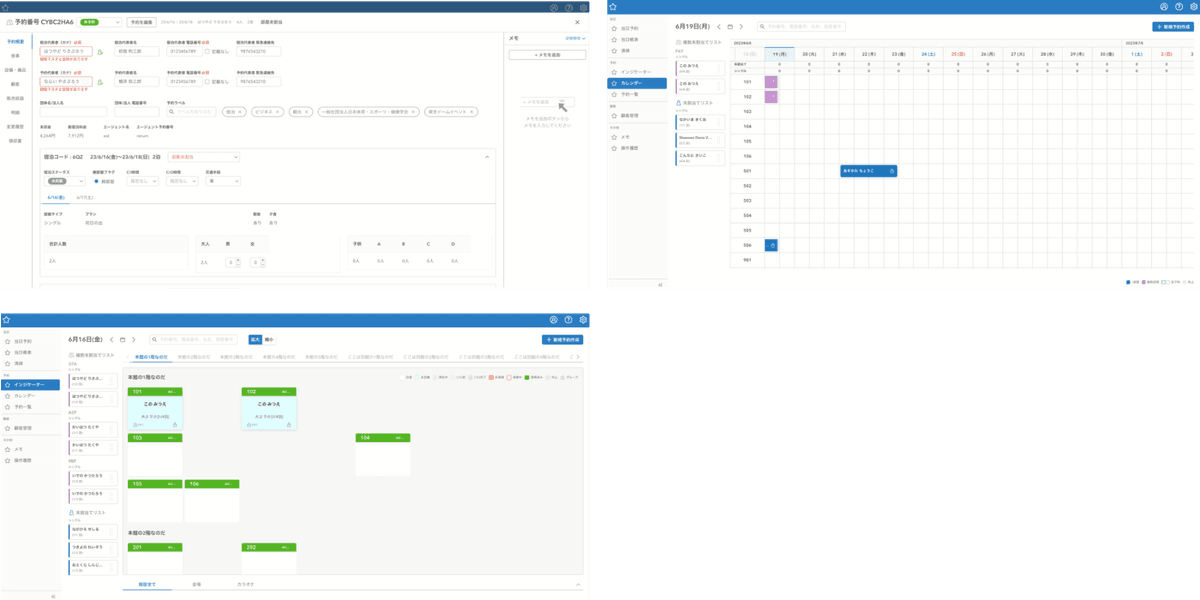Click star logo in calendar window header

point(613,7)
